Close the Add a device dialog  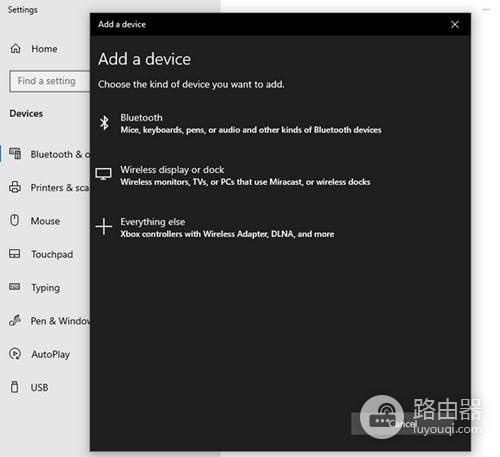[455, 24]
